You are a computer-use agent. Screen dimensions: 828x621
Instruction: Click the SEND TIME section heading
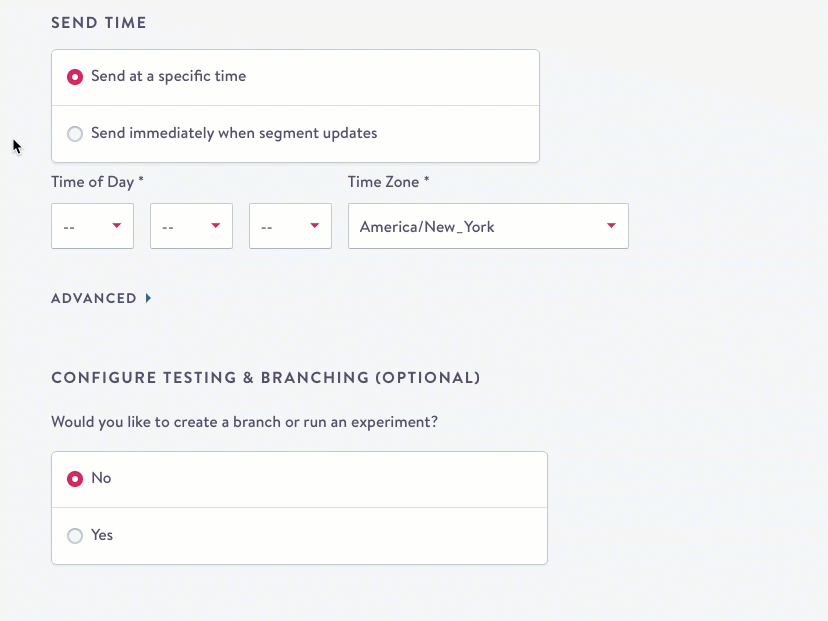tap(99, 23)
